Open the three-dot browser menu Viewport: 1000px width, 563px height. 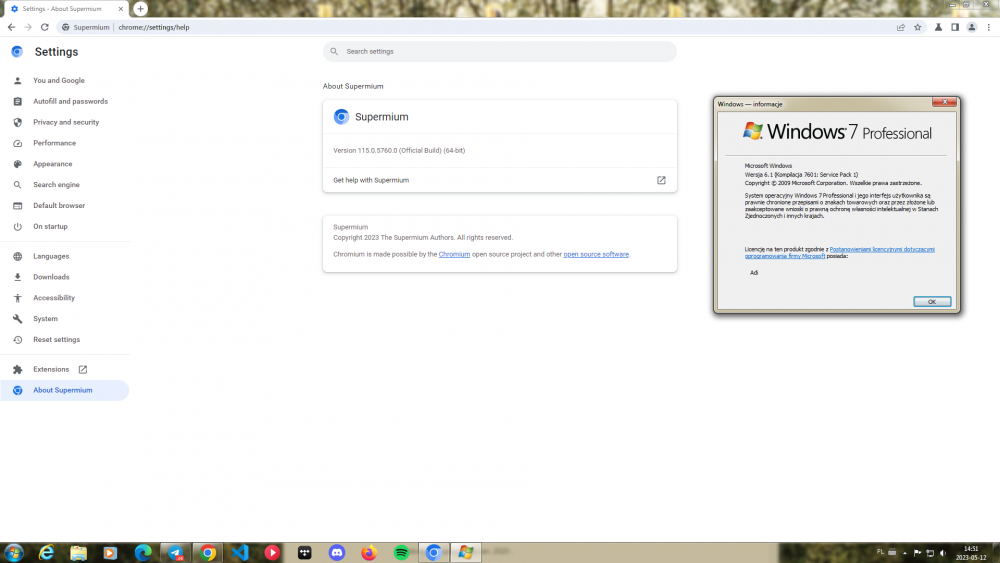pos(988,27)
